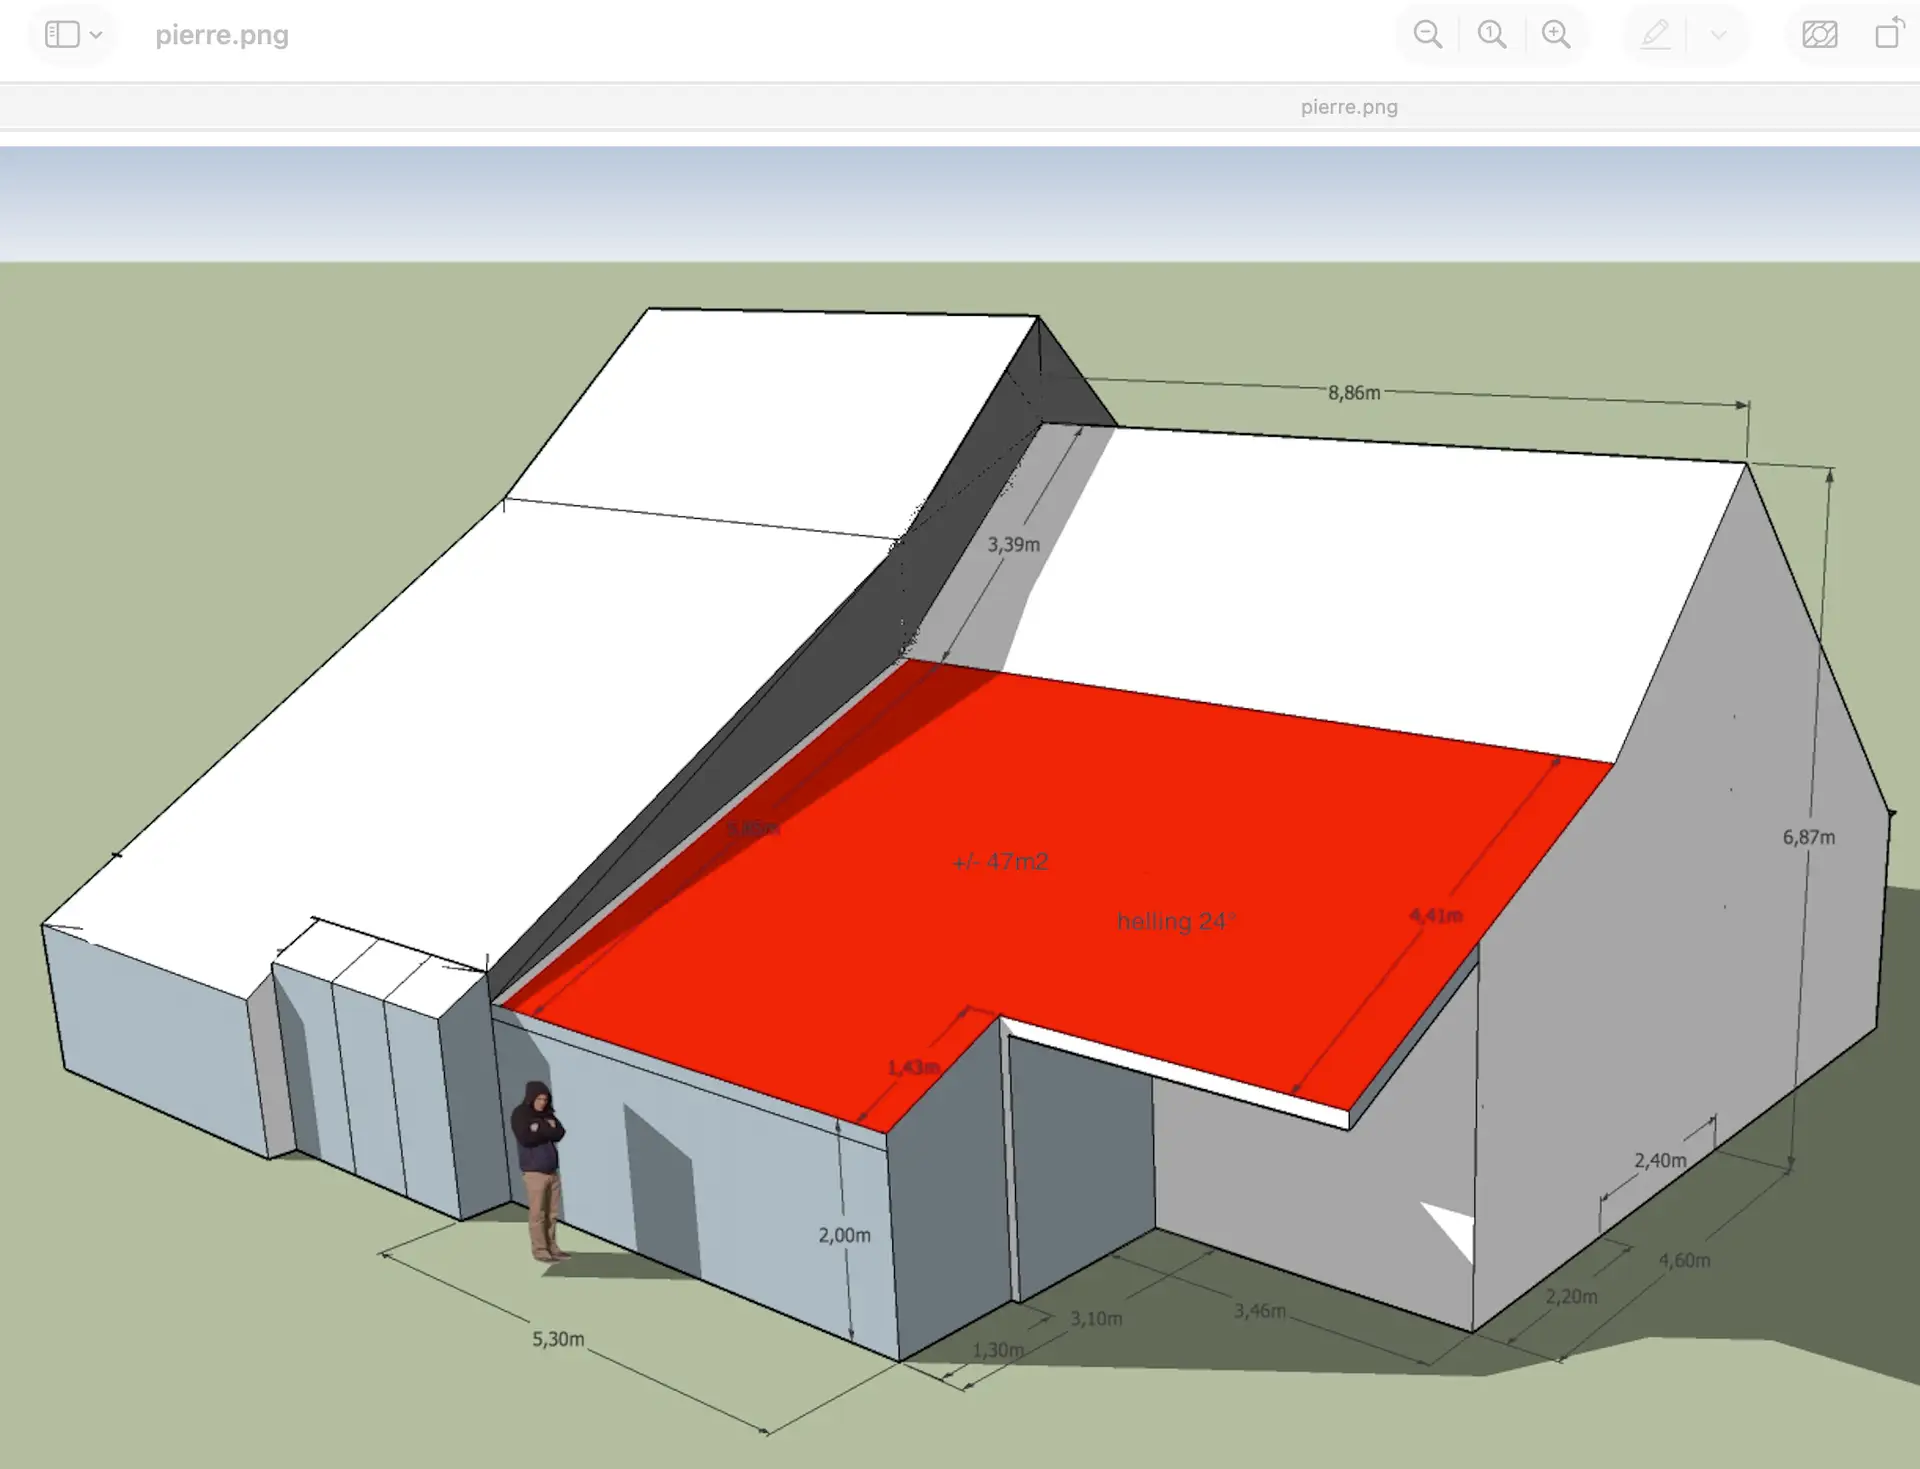The image size is (1920, 1469).
Task: Select the pierre.png tab
Action: pos(1348,107)
